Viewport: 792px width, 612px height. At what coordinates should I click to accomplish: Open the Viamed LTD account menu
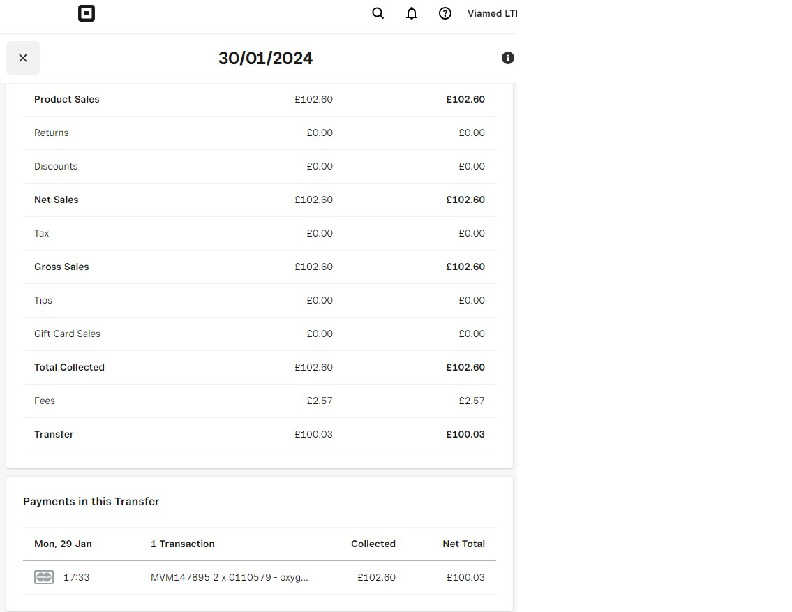[x=491, y=14]
